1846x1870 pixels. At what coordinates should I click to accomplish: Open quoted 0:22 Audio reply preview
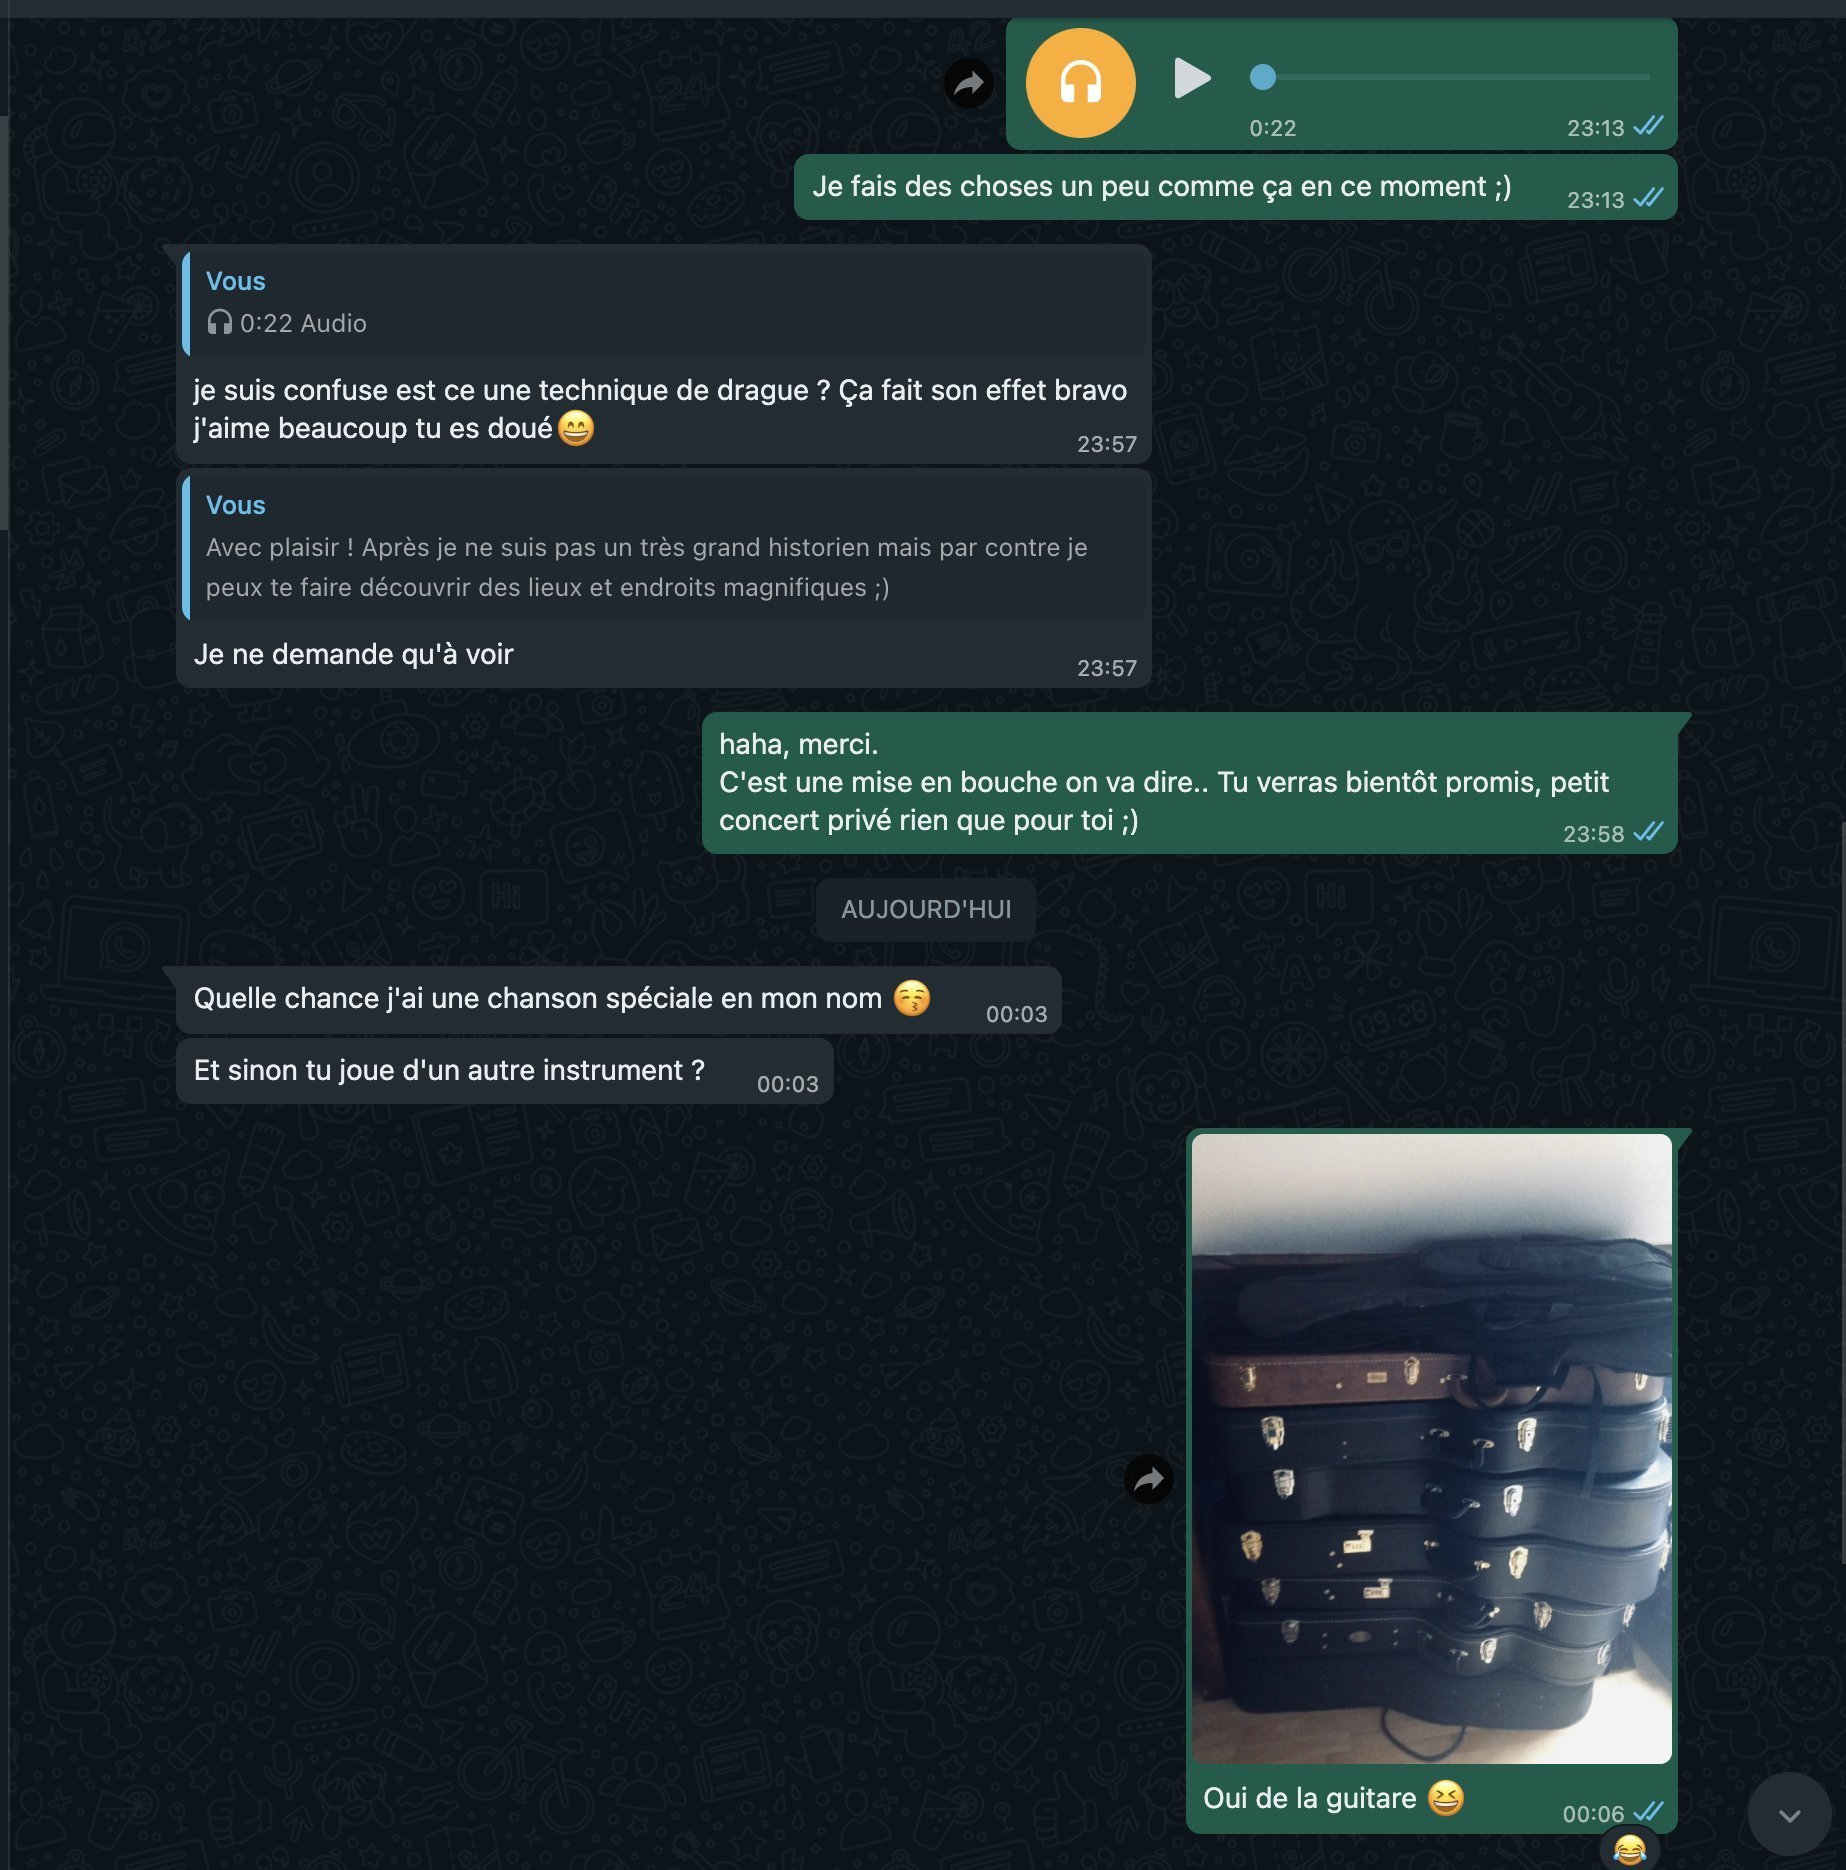click(665, 302)
